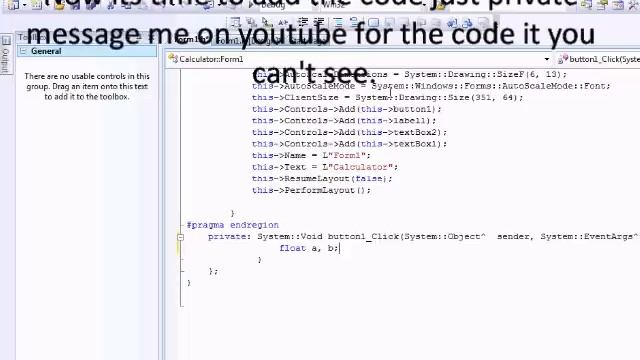
Task: Click line 'this->PerformLayout();'
Action: click(x=311, y=190)
